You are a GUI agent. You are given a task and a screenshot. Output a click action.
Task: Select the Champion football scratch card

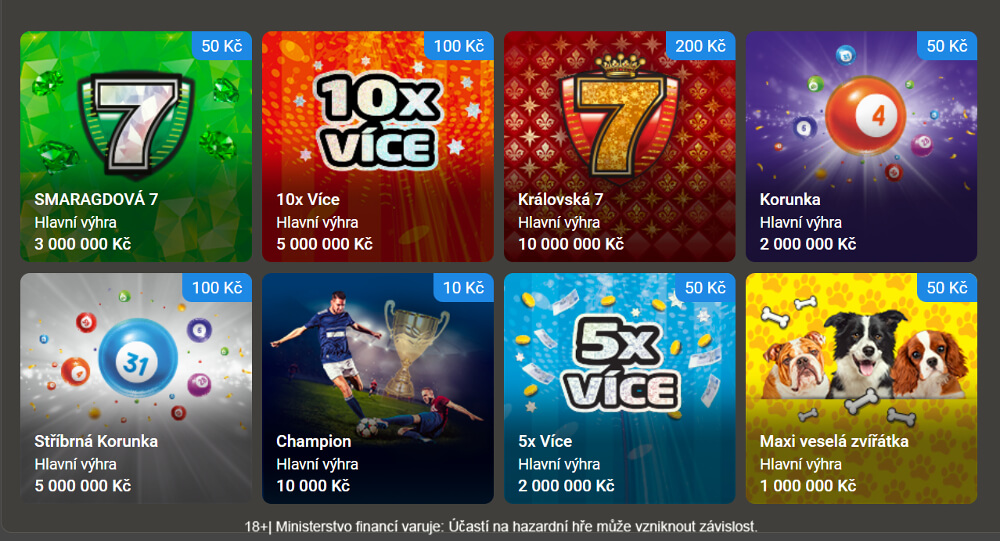(378, 389)
